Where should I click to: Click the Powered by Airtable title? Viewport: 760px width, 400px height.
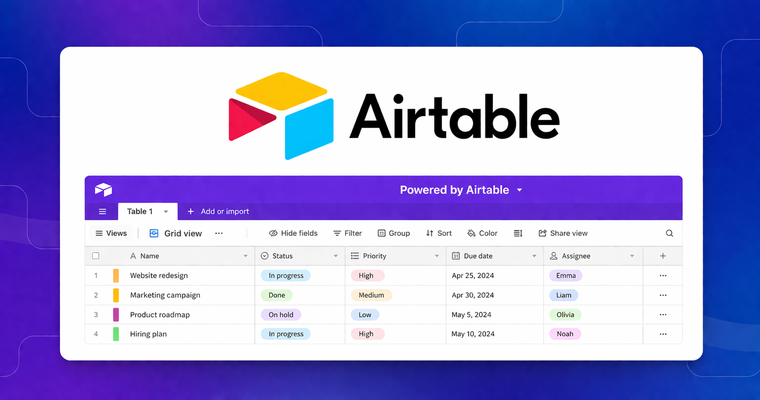click(454, 190)
